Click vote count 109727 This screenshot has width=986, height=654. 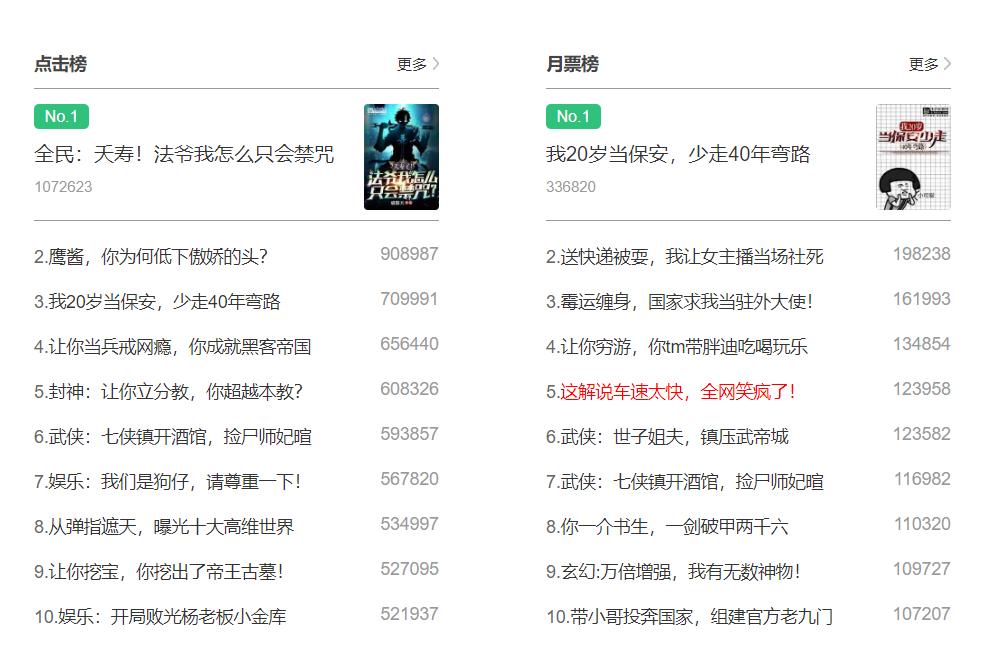922,568
